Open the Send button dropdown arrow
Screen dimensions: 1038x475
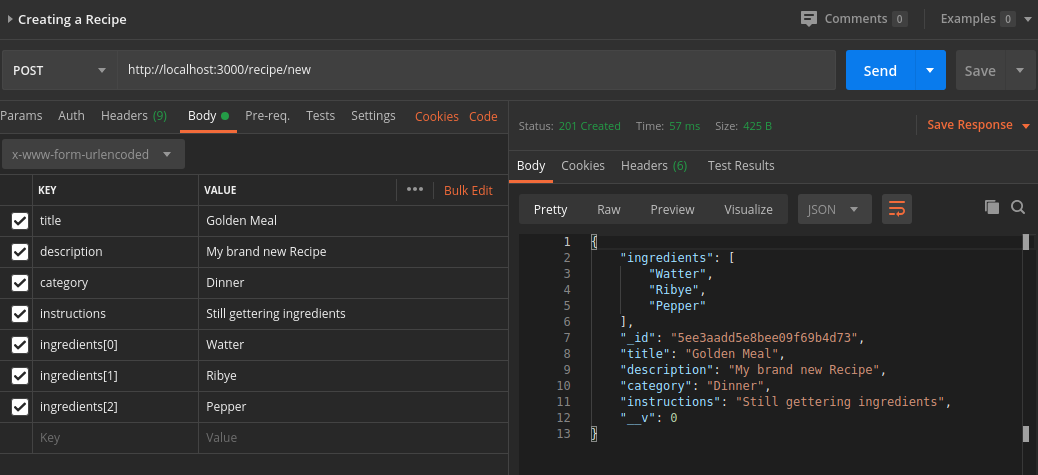tap(931, 70)
